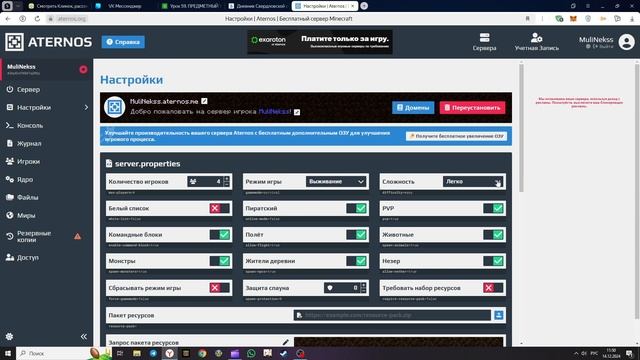This screenshot has width=640, height=360.
Task: Toggle Незер switch
Action: 493,261
